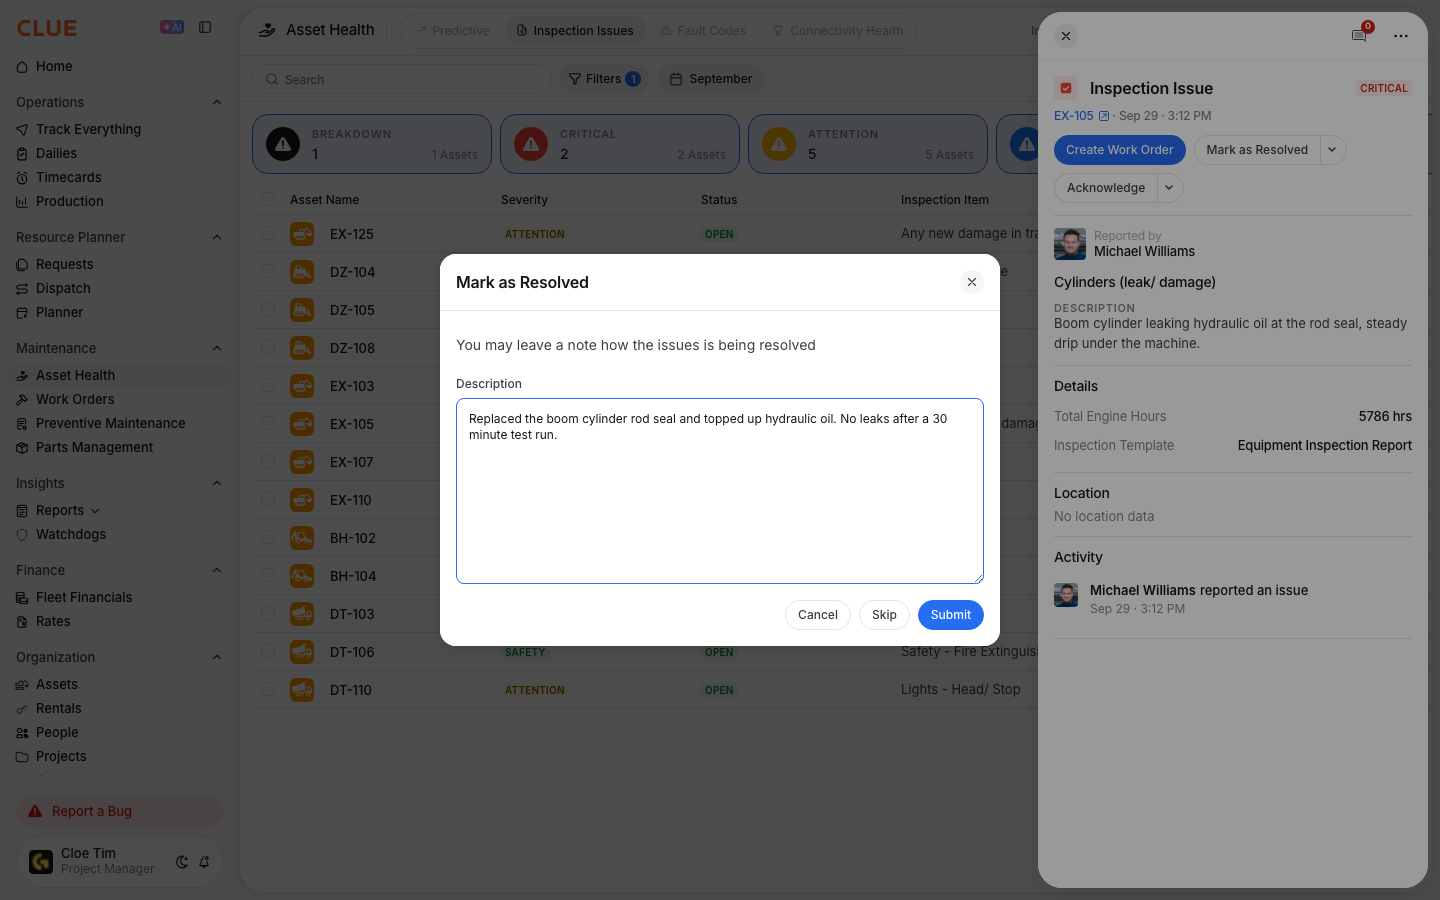Switch to the Inspection Issues tab
This screenshot has height=900, width=1440.
575,31
